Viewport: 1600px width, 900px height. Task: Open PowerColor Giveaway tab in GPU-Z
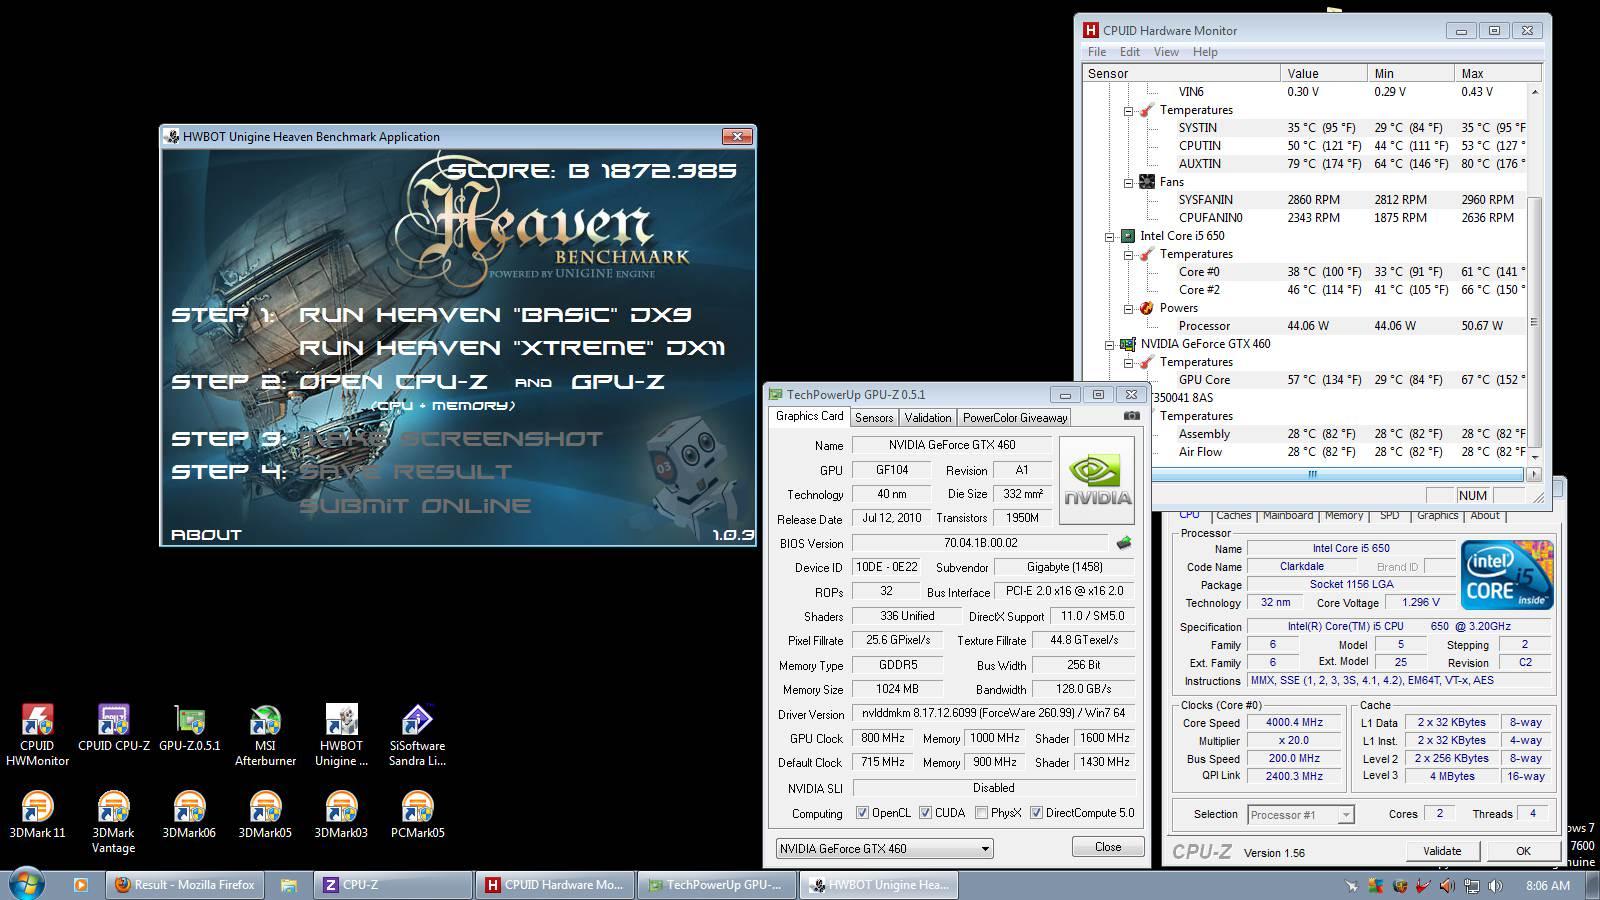click(x=1015, y=418)
